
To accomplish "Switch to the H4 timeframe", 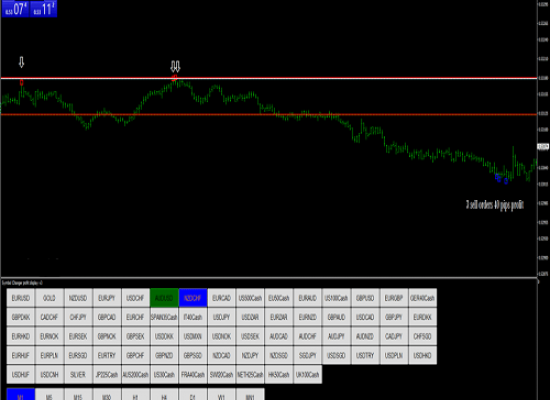I will [x=164, y=394].
